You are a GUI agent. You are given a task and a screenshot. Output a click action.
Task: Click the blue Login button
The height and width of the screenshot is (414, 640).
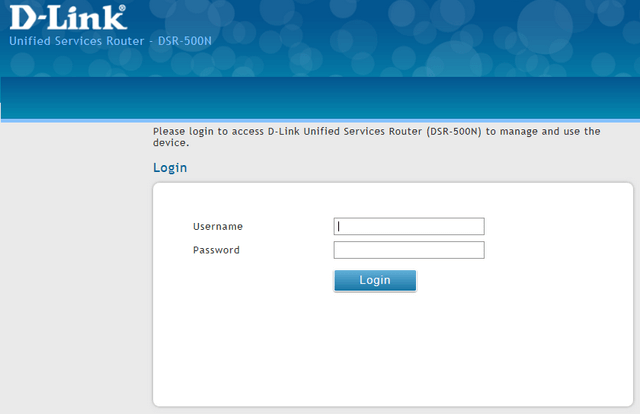[x=375, y=280]
